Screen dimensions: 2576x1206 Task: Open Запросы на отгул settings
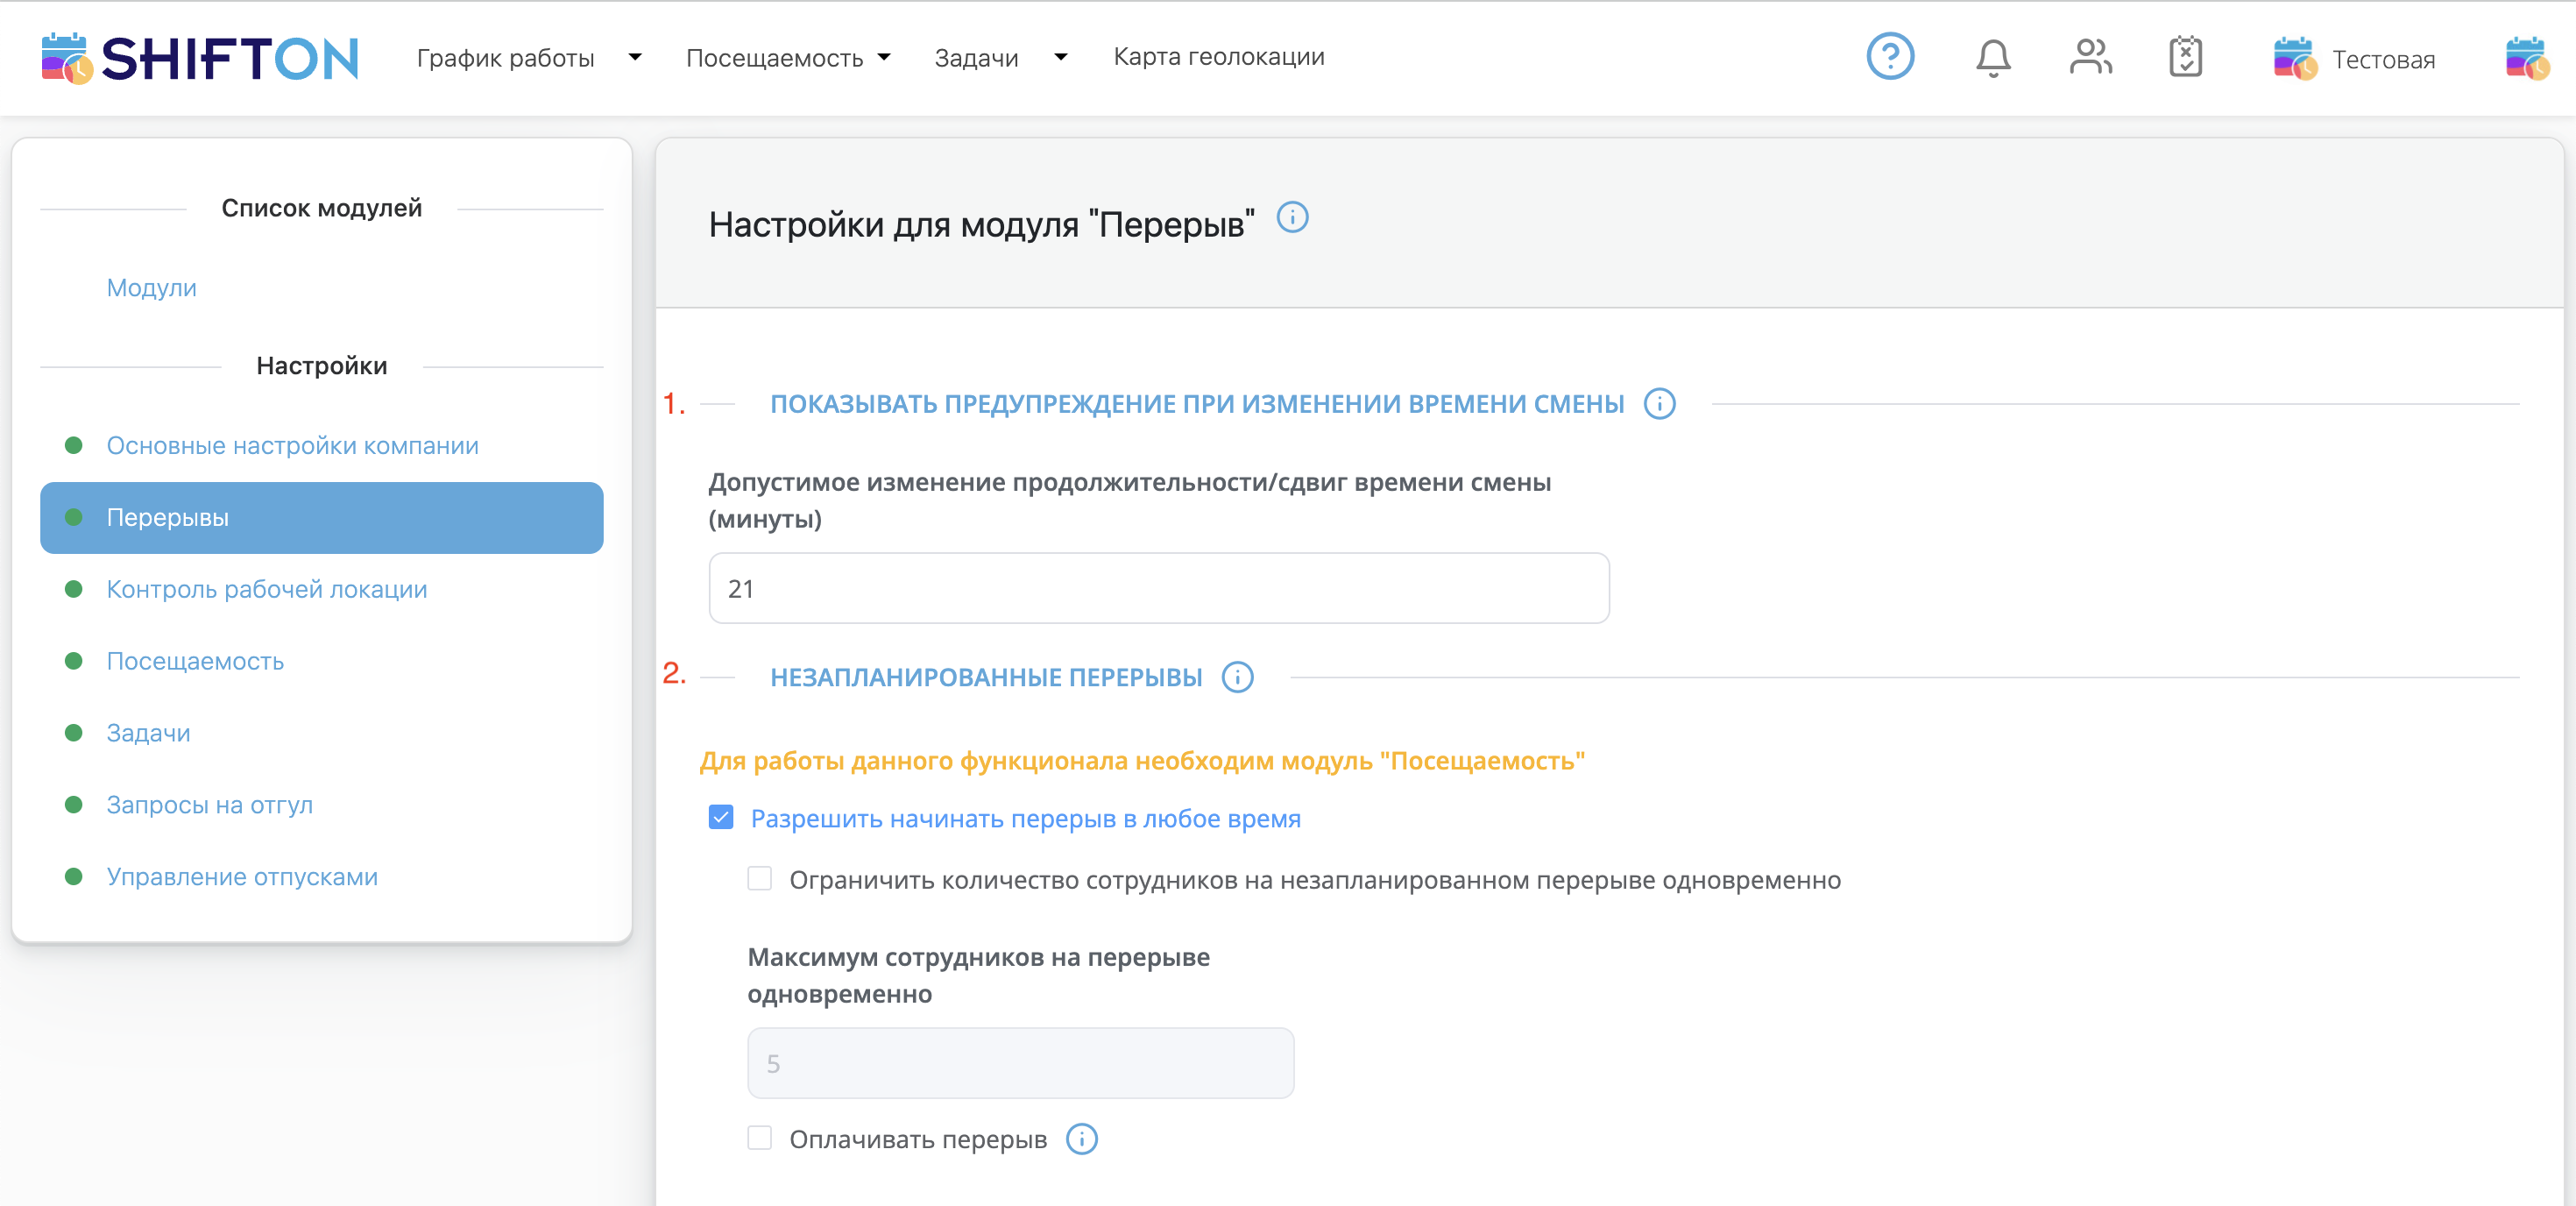point(209,805)
